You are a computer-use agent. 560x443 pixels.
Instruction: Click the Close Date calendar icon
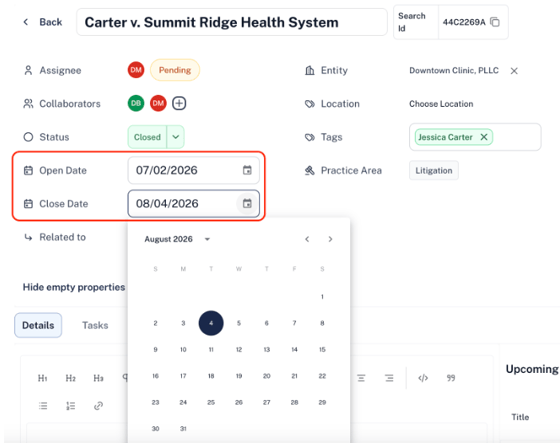point(247,204)
